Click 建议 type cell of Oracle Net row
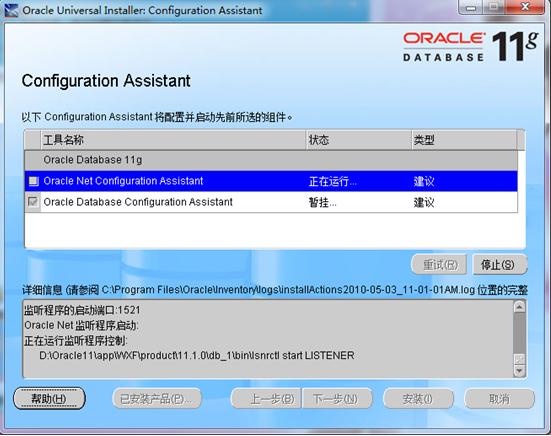The height and width of the screenshot is (436, 551). tap(465, 181)
